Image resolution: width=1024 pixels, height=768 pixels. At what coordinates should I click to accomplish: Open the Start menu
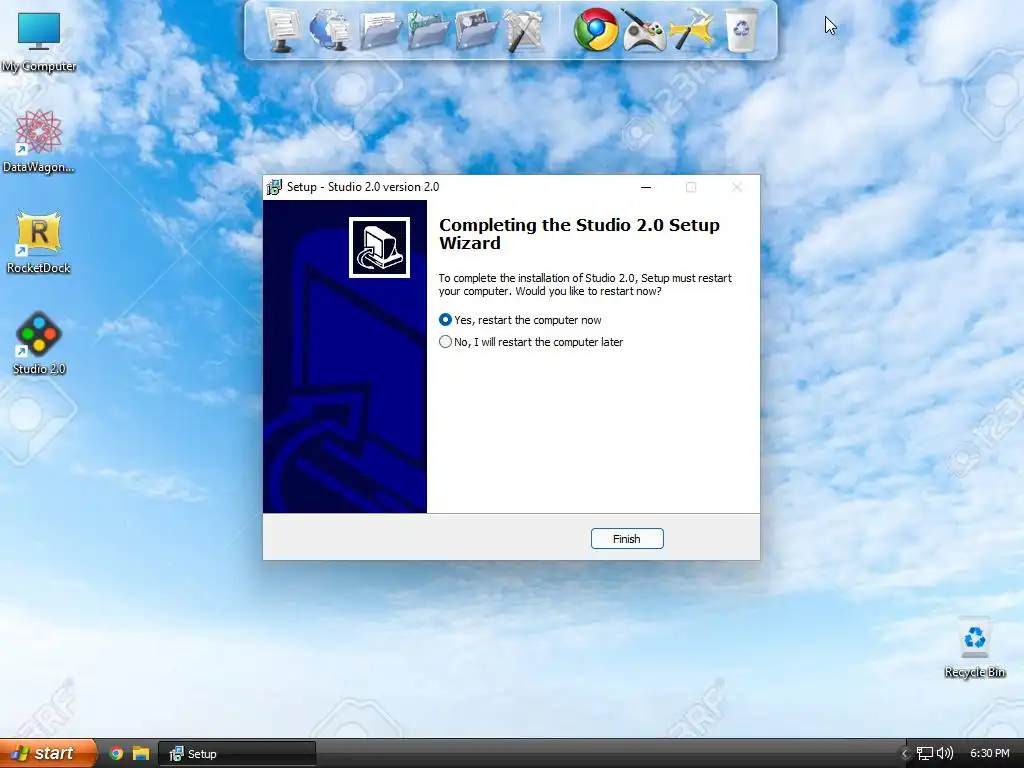coord(48,753)
